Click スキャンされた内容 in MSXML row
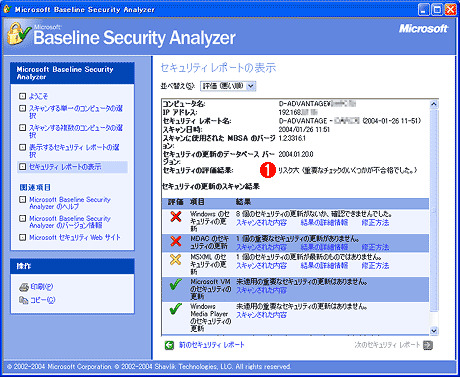Image resolution: width=460 pixels, height=377 pixels. point(261,266)
